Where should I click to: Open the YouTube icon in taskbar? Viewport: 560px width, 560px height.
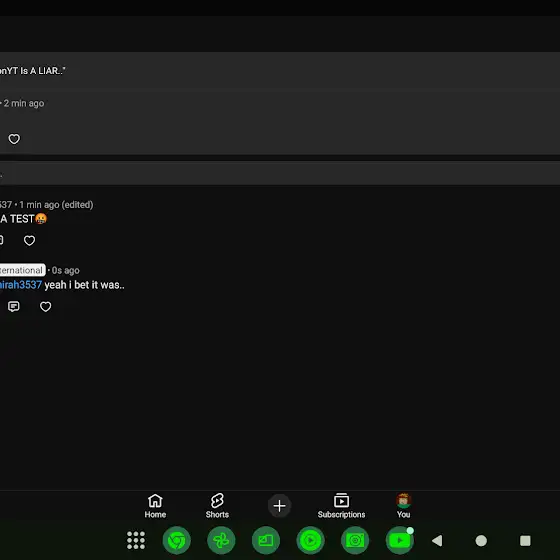tap(400, 540)
